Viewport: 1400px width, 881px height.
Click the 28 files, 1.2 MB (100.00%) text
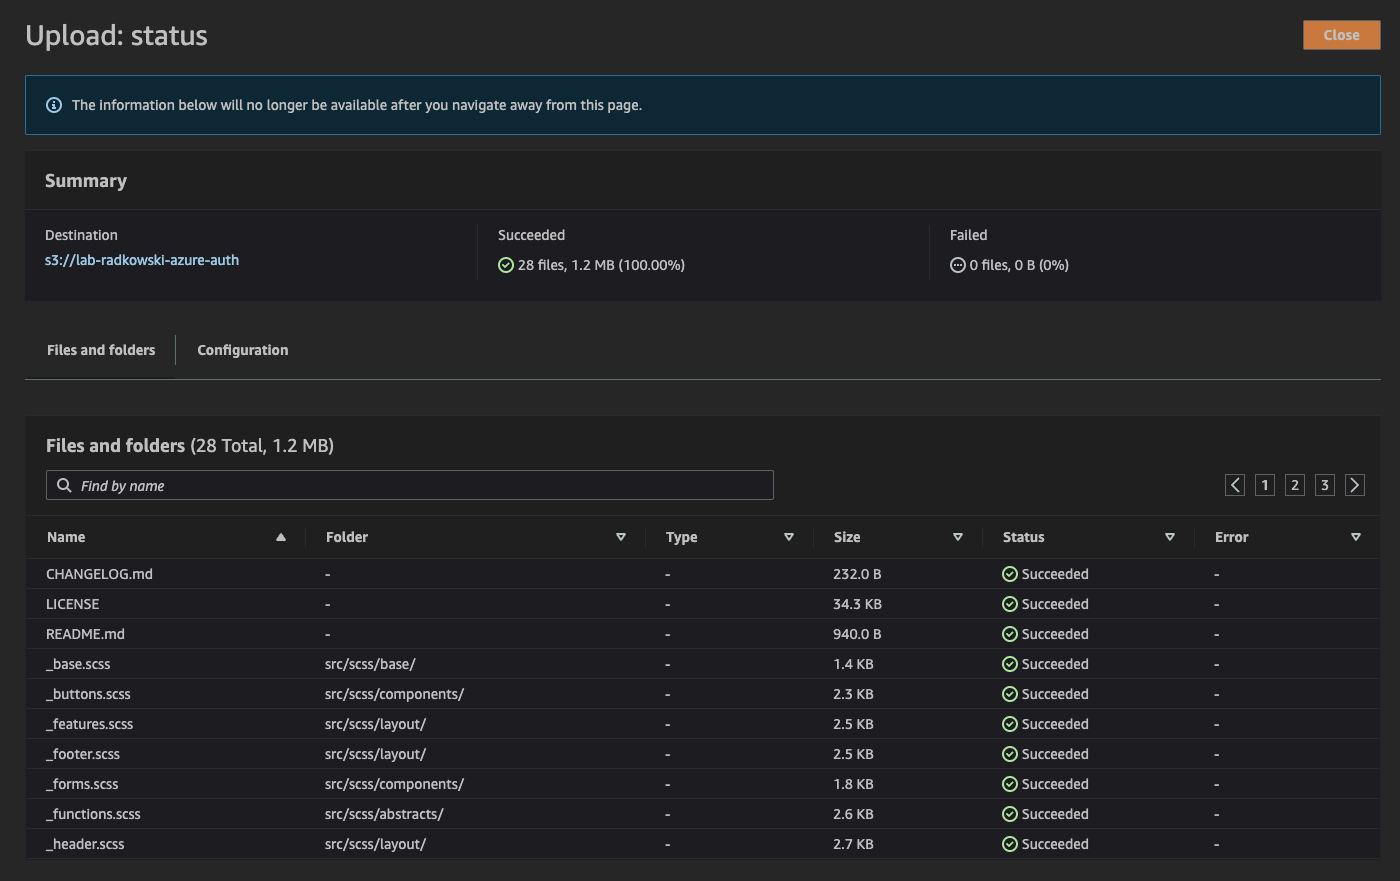tap(601, 265)
